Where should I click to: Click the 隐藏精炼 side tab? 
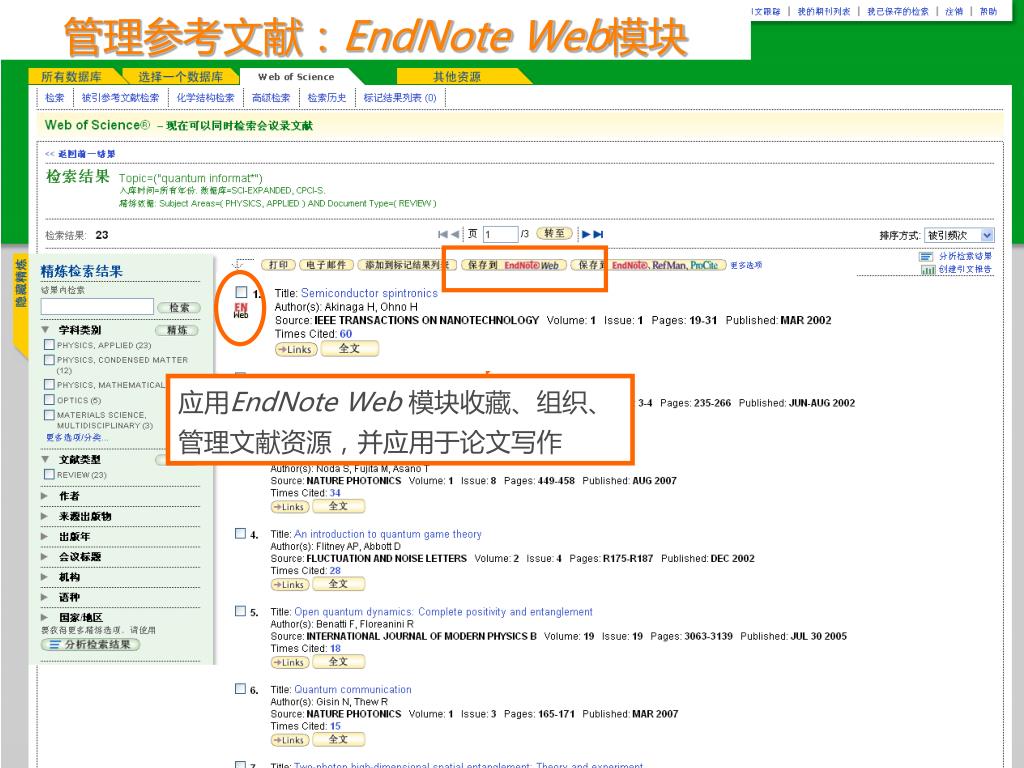pos(20,283)
